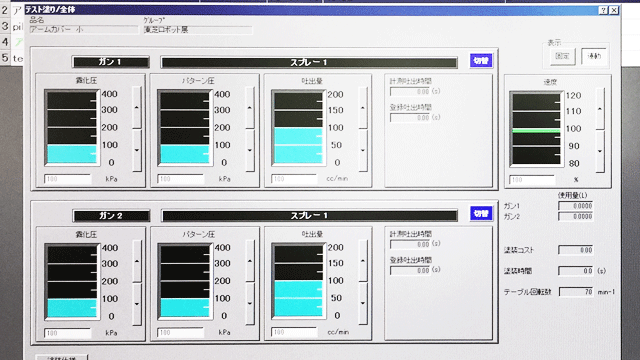Image resolution: width=640 pixels, height=360 pixels.
Task: Increase Gun 2 霧化圧 with up arrow
Action: (x=137, y=261)
